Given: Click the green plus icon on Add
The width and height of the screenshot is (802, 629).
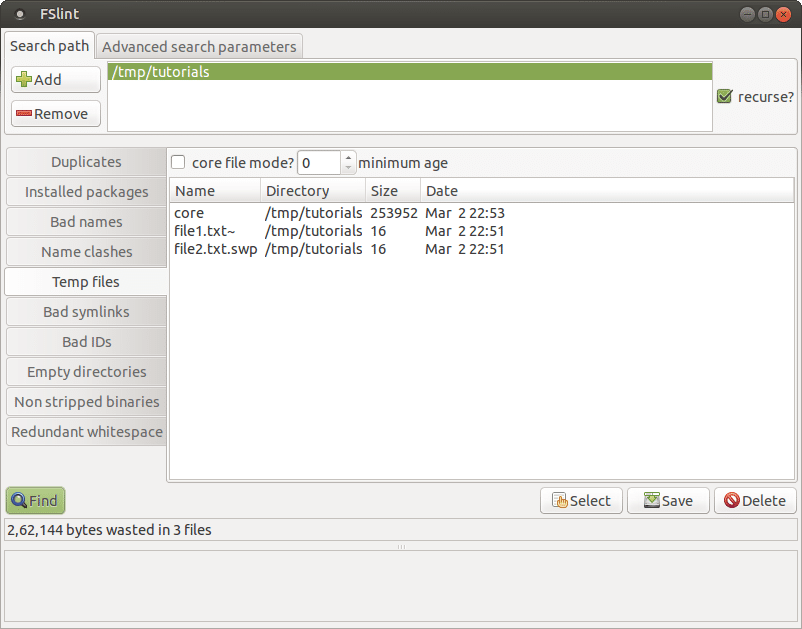Looking at the screenshot, I should point(24,79).
